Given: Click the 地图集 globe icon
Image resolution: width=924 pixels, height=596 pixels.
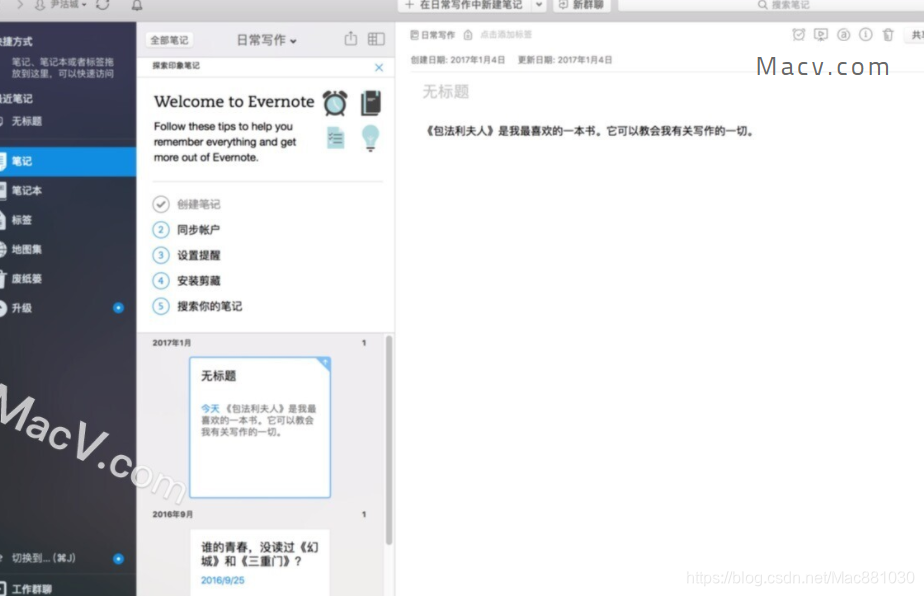Looking at the screenshot, I should coord(2,249).
